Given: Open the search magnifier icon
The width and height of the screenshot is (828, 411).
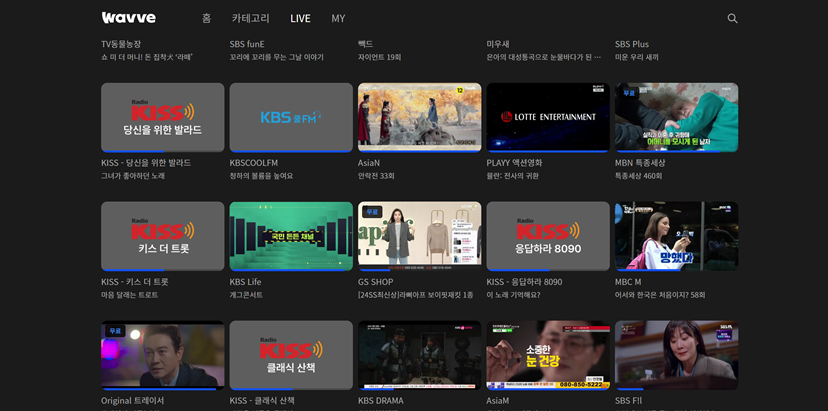Looking at the screenshot, I should [x=732, y=18].
